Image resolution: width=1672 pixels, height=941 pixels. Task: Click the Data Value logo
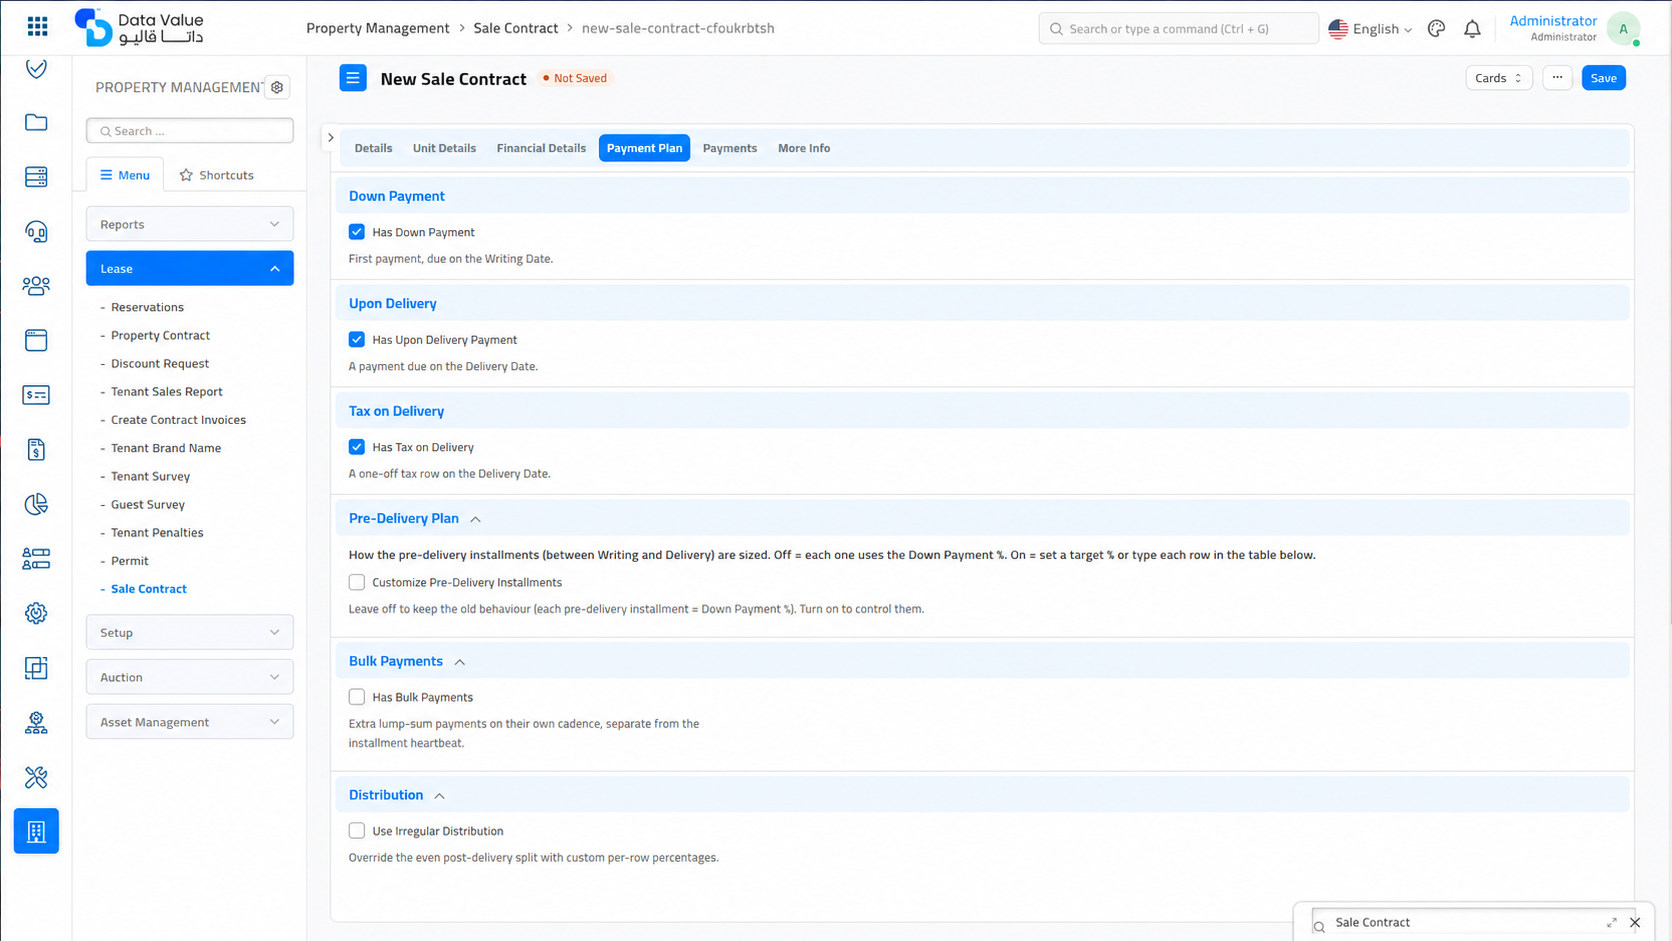(x=139, y=28)
